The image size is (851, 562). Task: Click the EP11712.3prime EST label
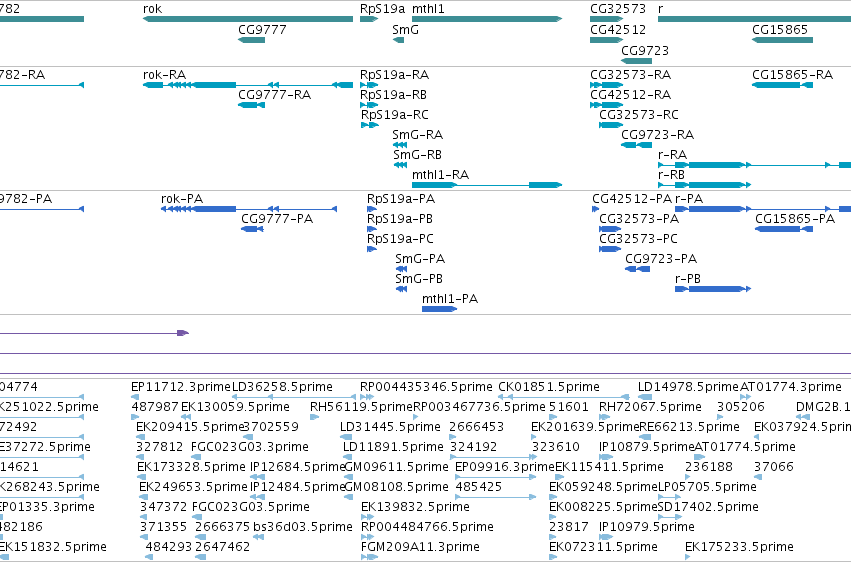[181, 387]
